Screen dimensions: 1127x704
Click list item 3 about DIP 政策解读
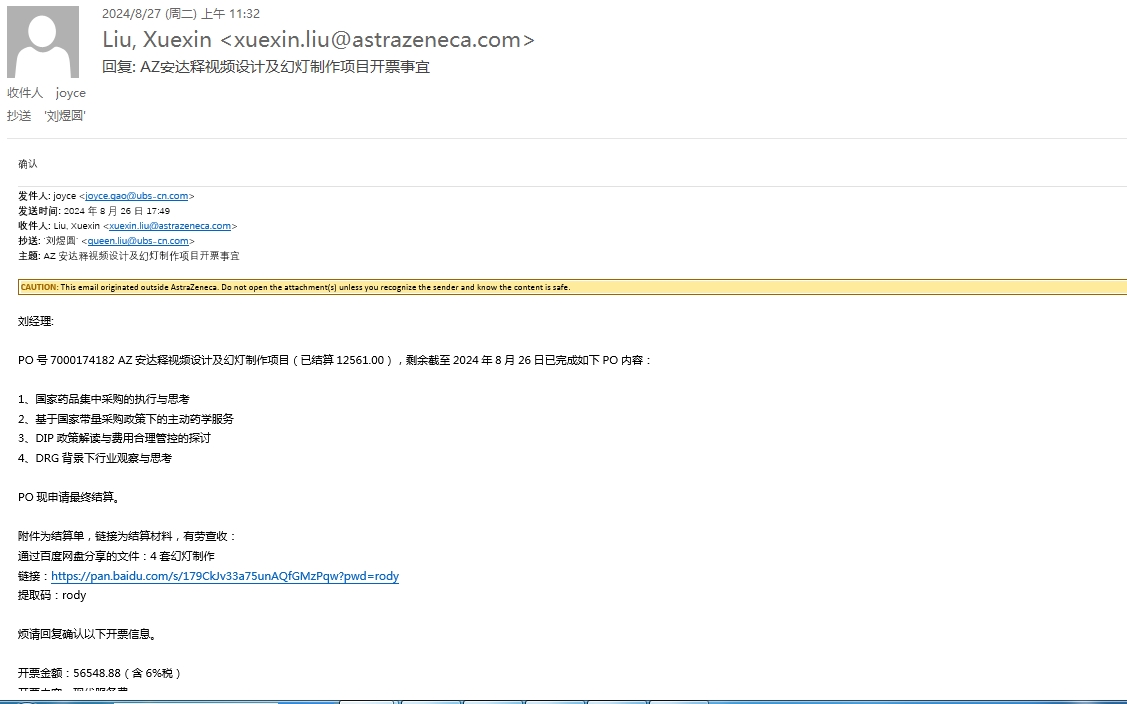[115, 438]
